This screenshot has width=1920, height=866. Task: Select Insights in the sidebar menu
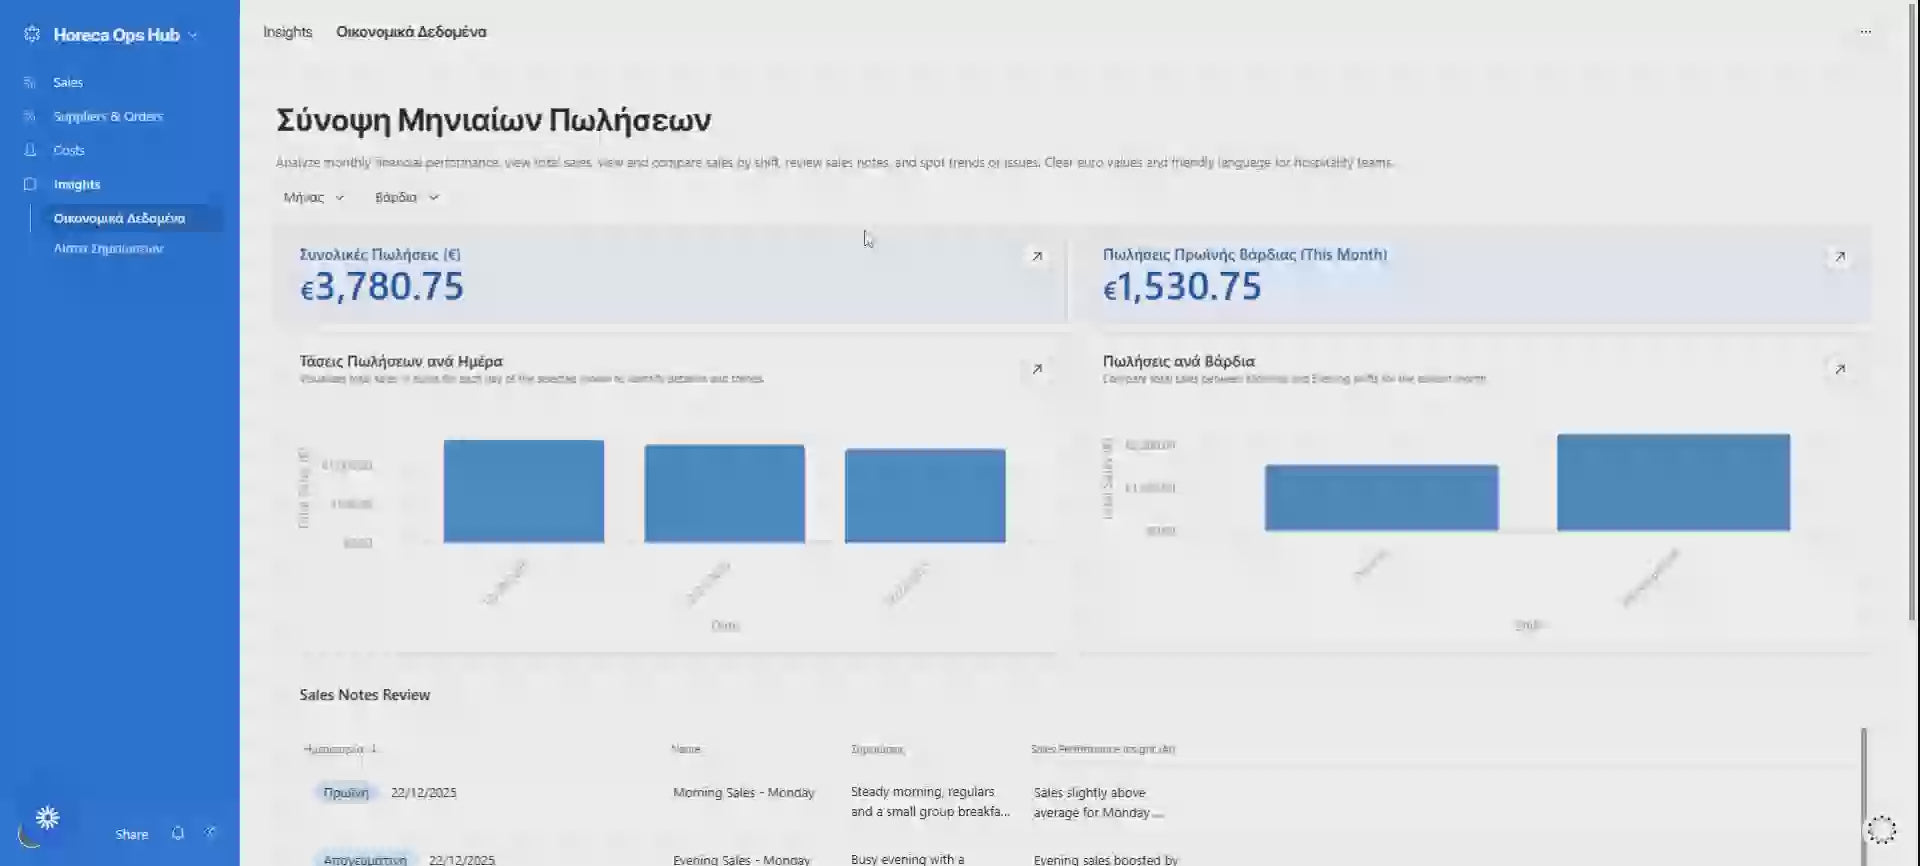(x=77, y=184)
